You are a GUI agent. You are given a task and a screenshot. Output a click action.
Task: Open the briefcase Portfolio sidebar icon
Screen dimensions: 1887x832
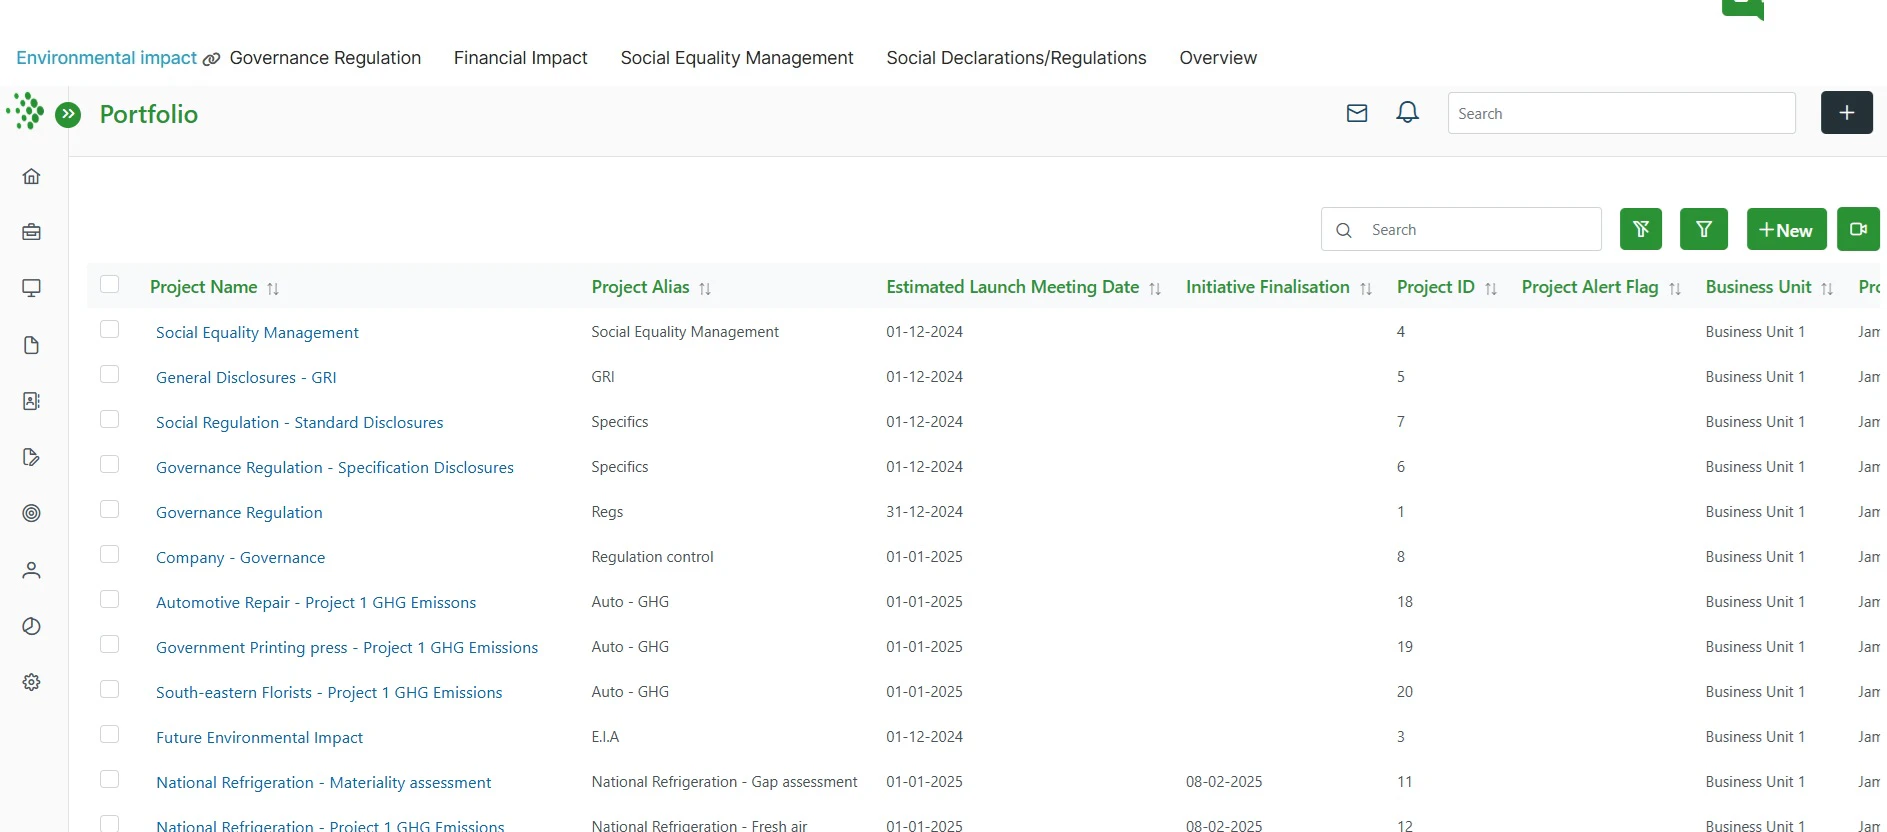point(31,232)
